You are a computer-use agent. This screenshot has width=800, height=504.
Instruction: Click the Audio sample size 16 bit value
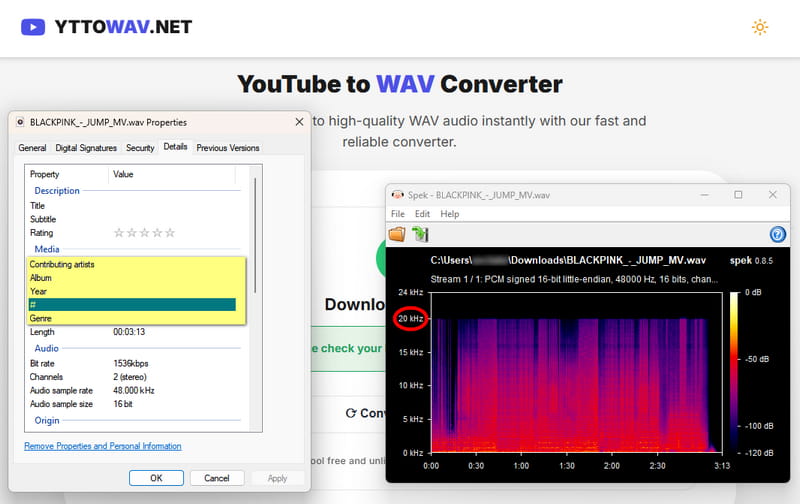pos(123,404)
